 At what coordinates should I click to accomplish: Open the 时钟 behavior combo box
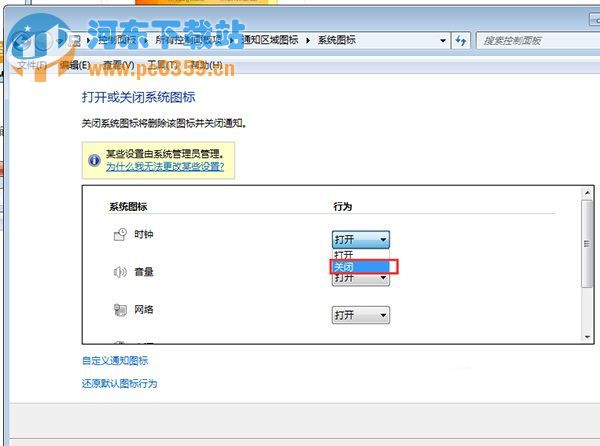(360, 240)
